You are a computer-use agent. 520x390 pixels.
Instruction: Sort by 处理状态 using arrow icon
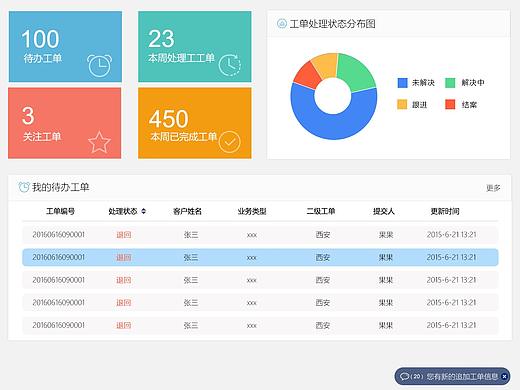pos(144,211)
